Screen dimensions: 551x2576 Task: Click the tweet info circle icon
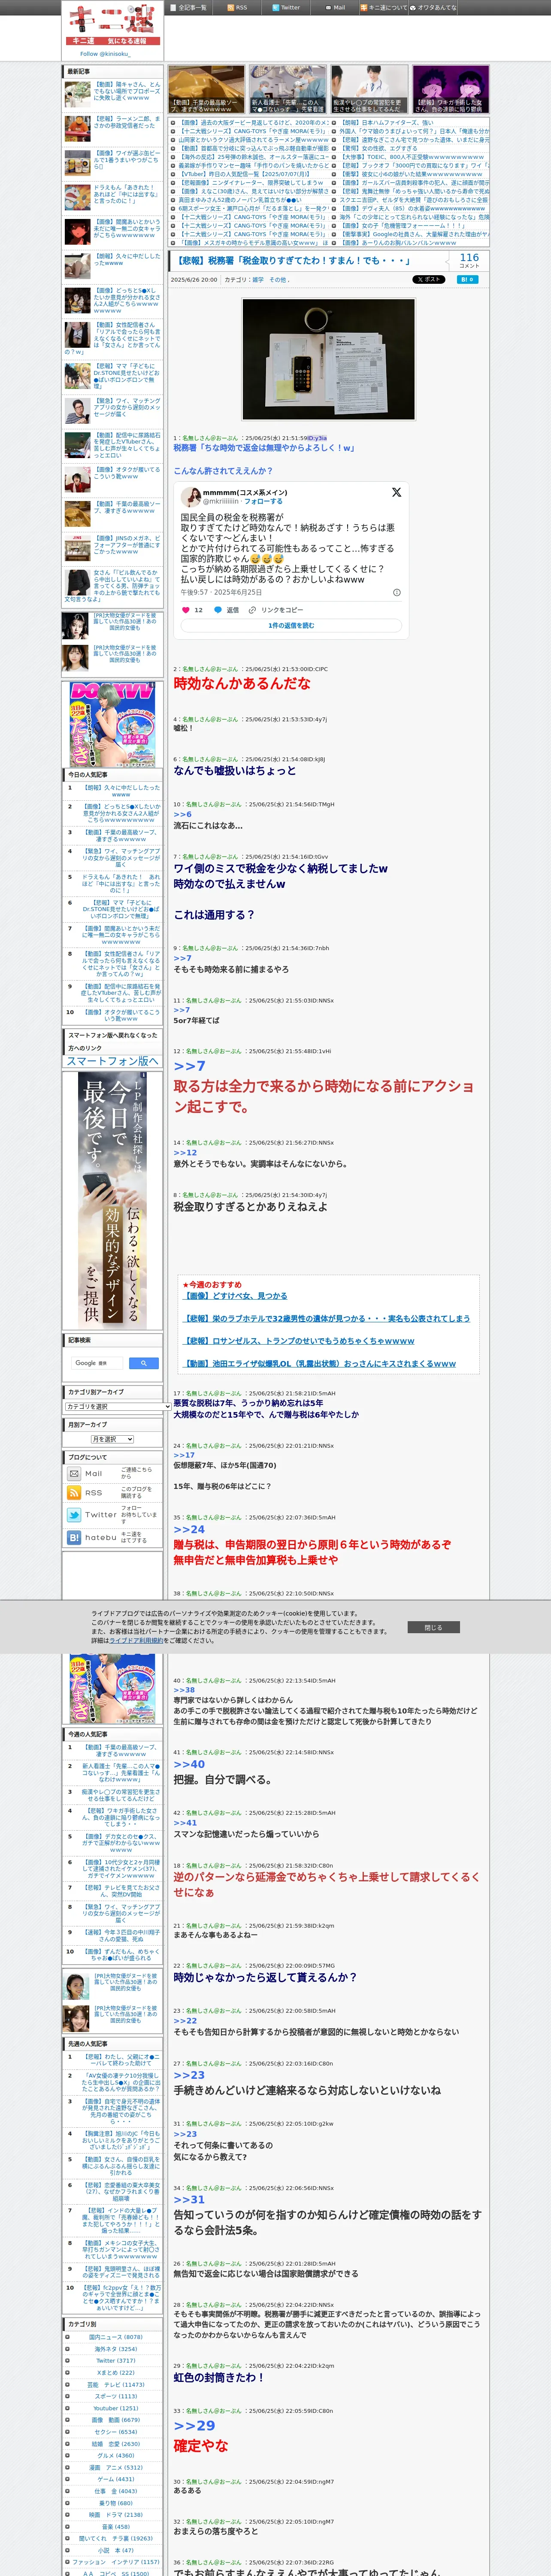pos(396,592)
